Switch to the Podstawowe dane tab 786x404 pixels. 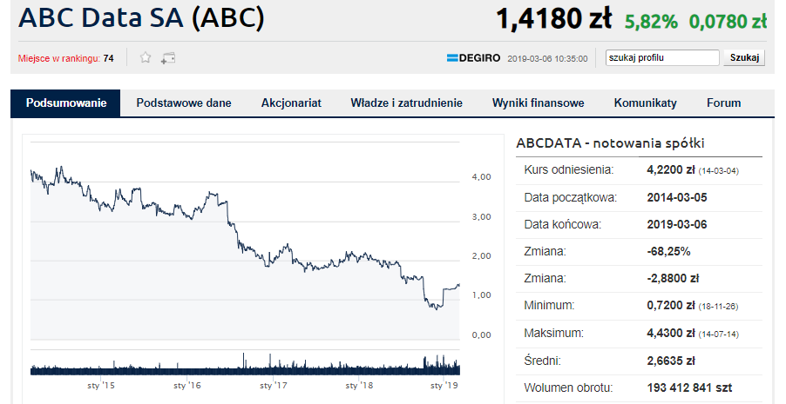183,103
